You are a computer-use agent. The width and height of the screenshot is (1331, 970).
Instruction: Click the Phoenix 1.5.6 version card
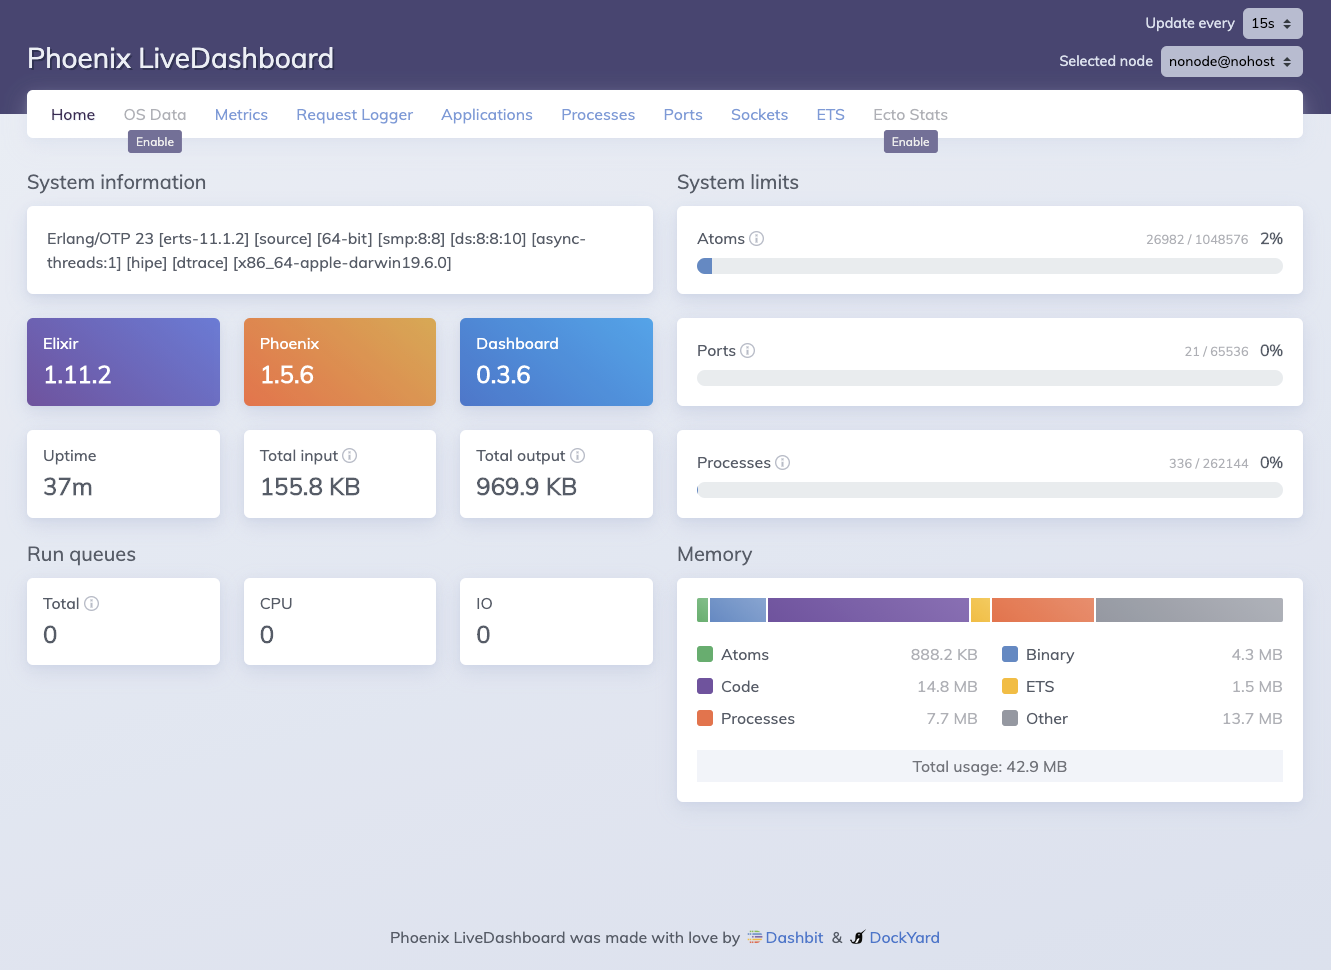[x=340, y=362]
